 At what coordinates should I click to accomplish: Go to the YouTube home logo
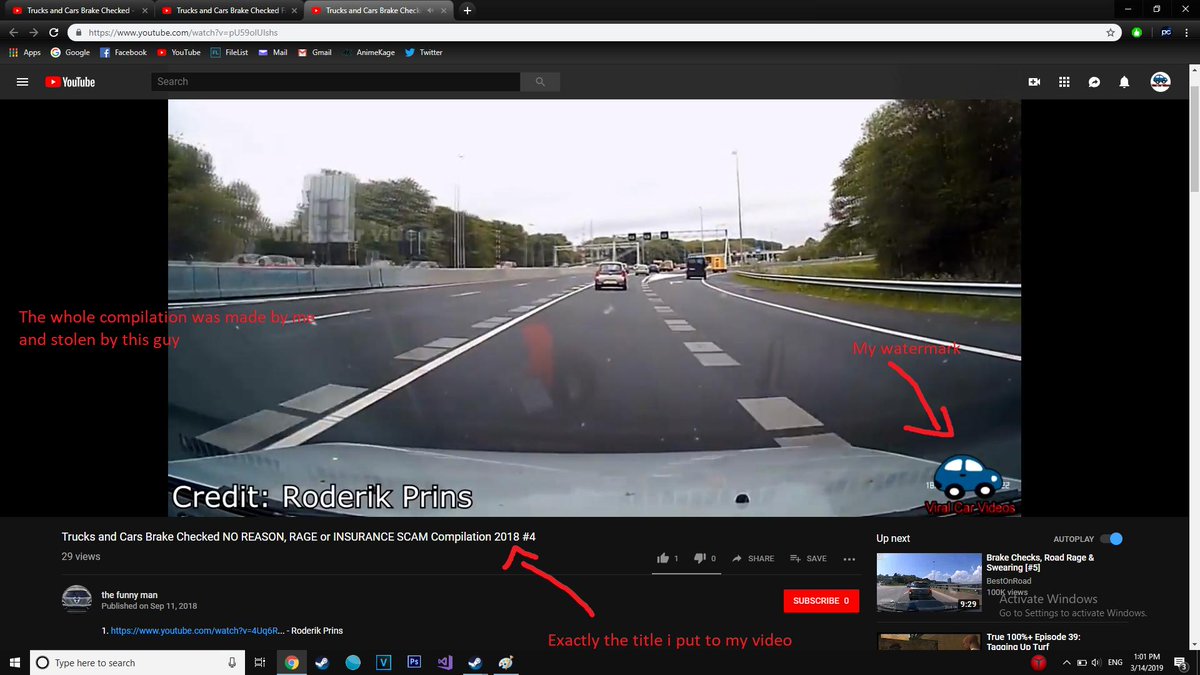pyautogui.click(x=69, y=82)
